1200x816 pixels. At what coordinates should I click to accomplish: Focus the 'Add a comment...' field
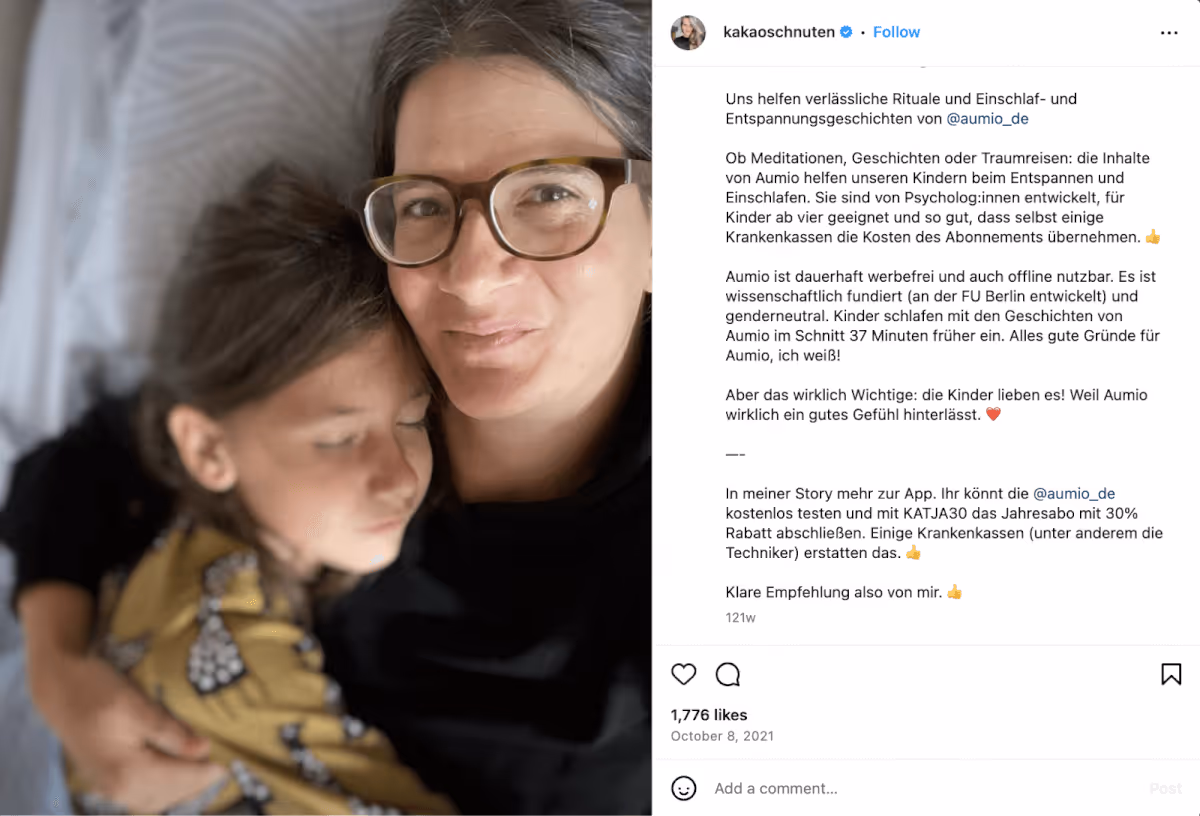(920, 789)
